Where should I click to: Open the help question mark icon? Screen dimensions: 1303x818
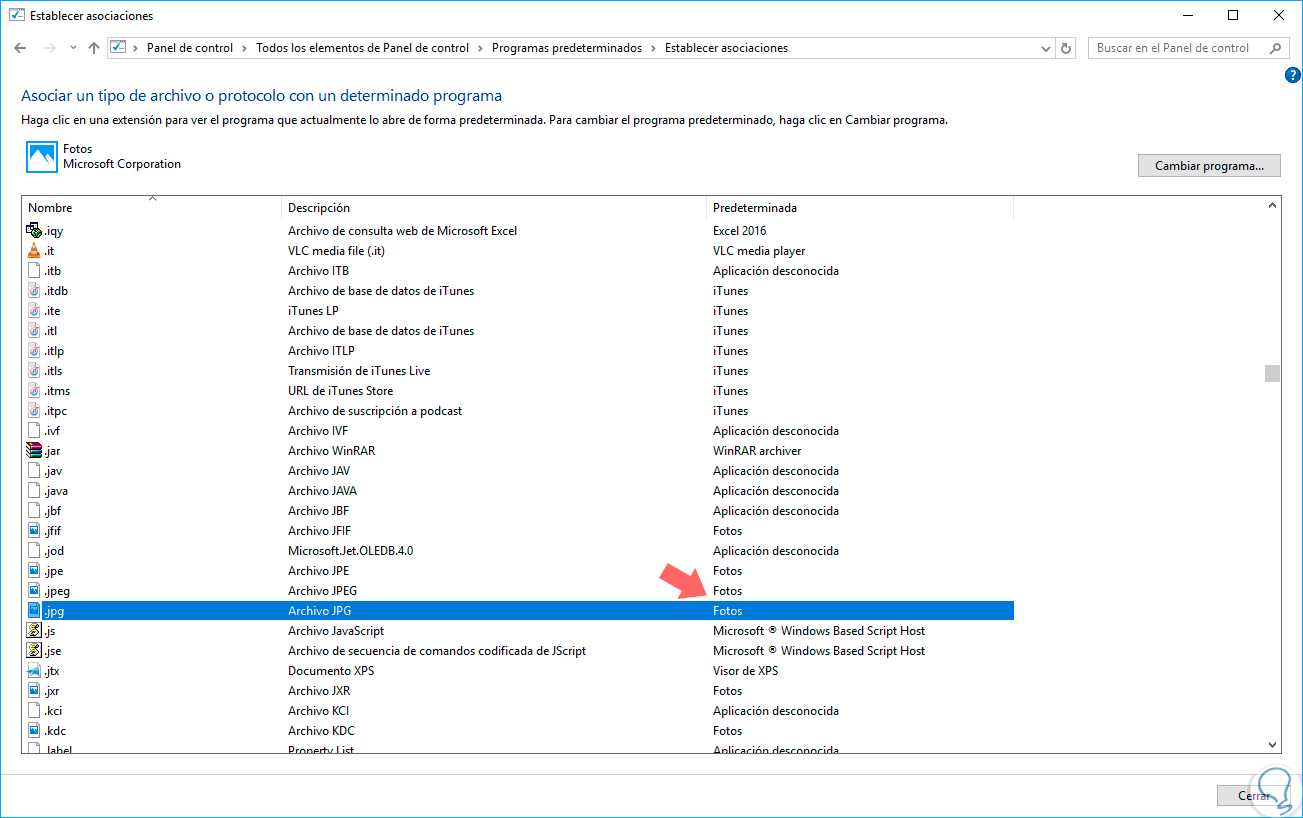[1292, 75]
